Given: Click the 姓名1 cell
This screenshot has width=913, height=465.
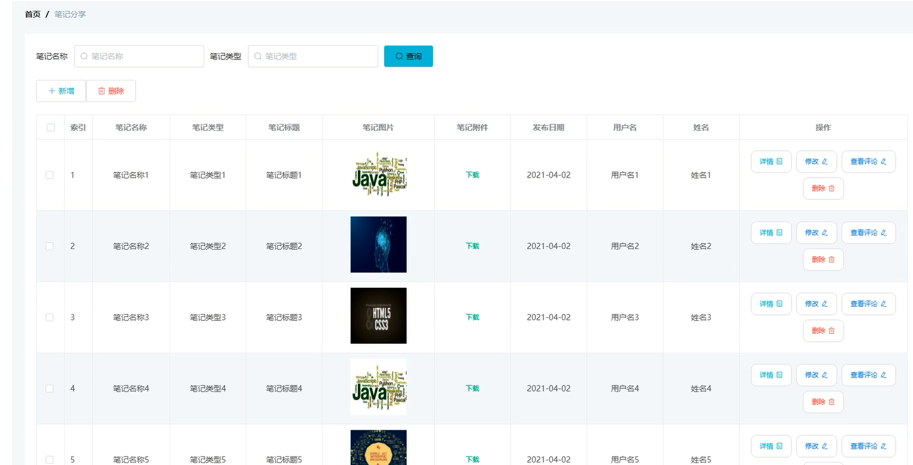Looking at the screenshot, I should point(701,175).
